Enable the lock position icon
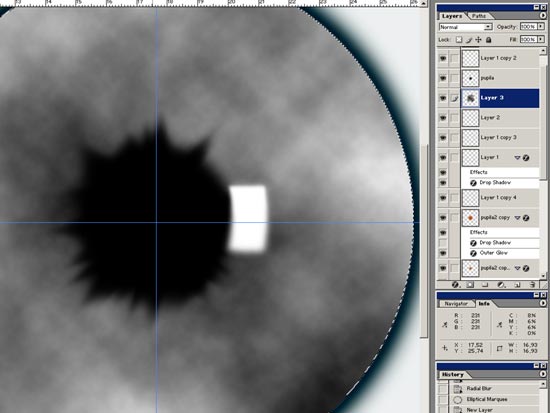Viewport: 550px width, 413px height. click(x=478, y=40)
